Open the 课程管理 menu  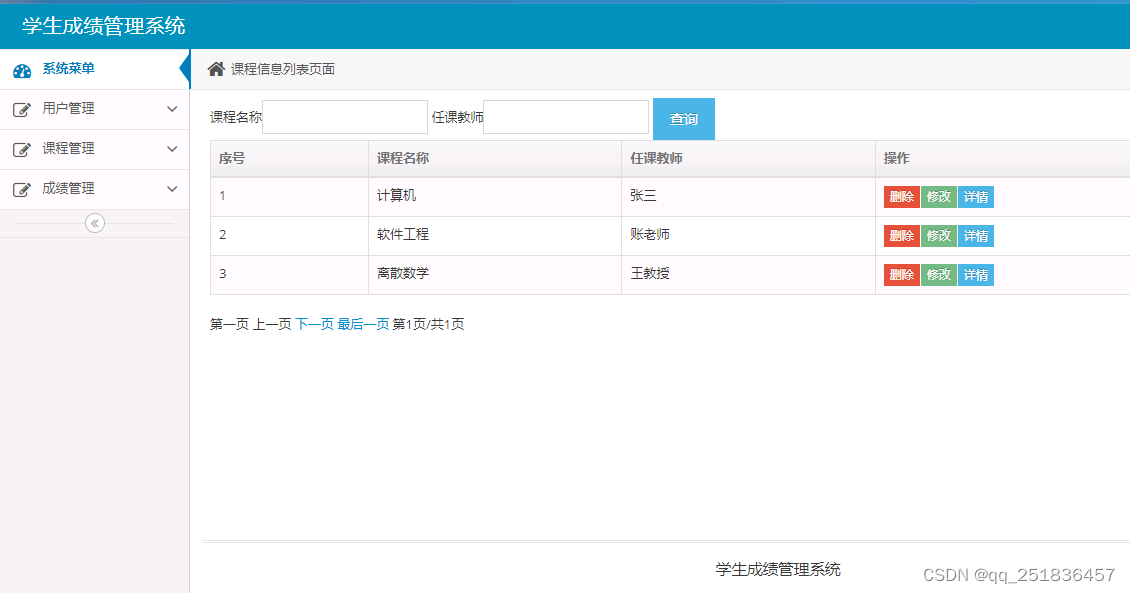coord(94,149)
